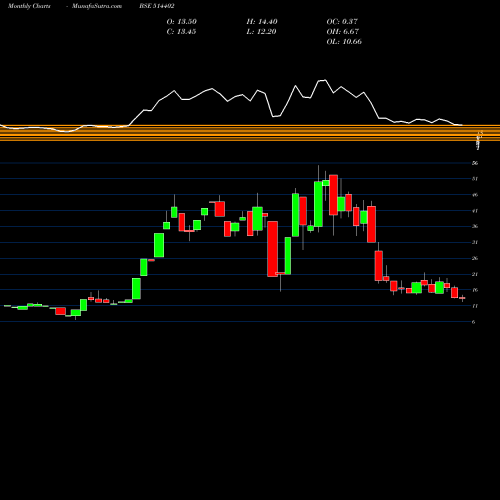The width and height of the screenshot is (500, 500).
Task: Click the price axis label '21'
Action: point(475,274)
